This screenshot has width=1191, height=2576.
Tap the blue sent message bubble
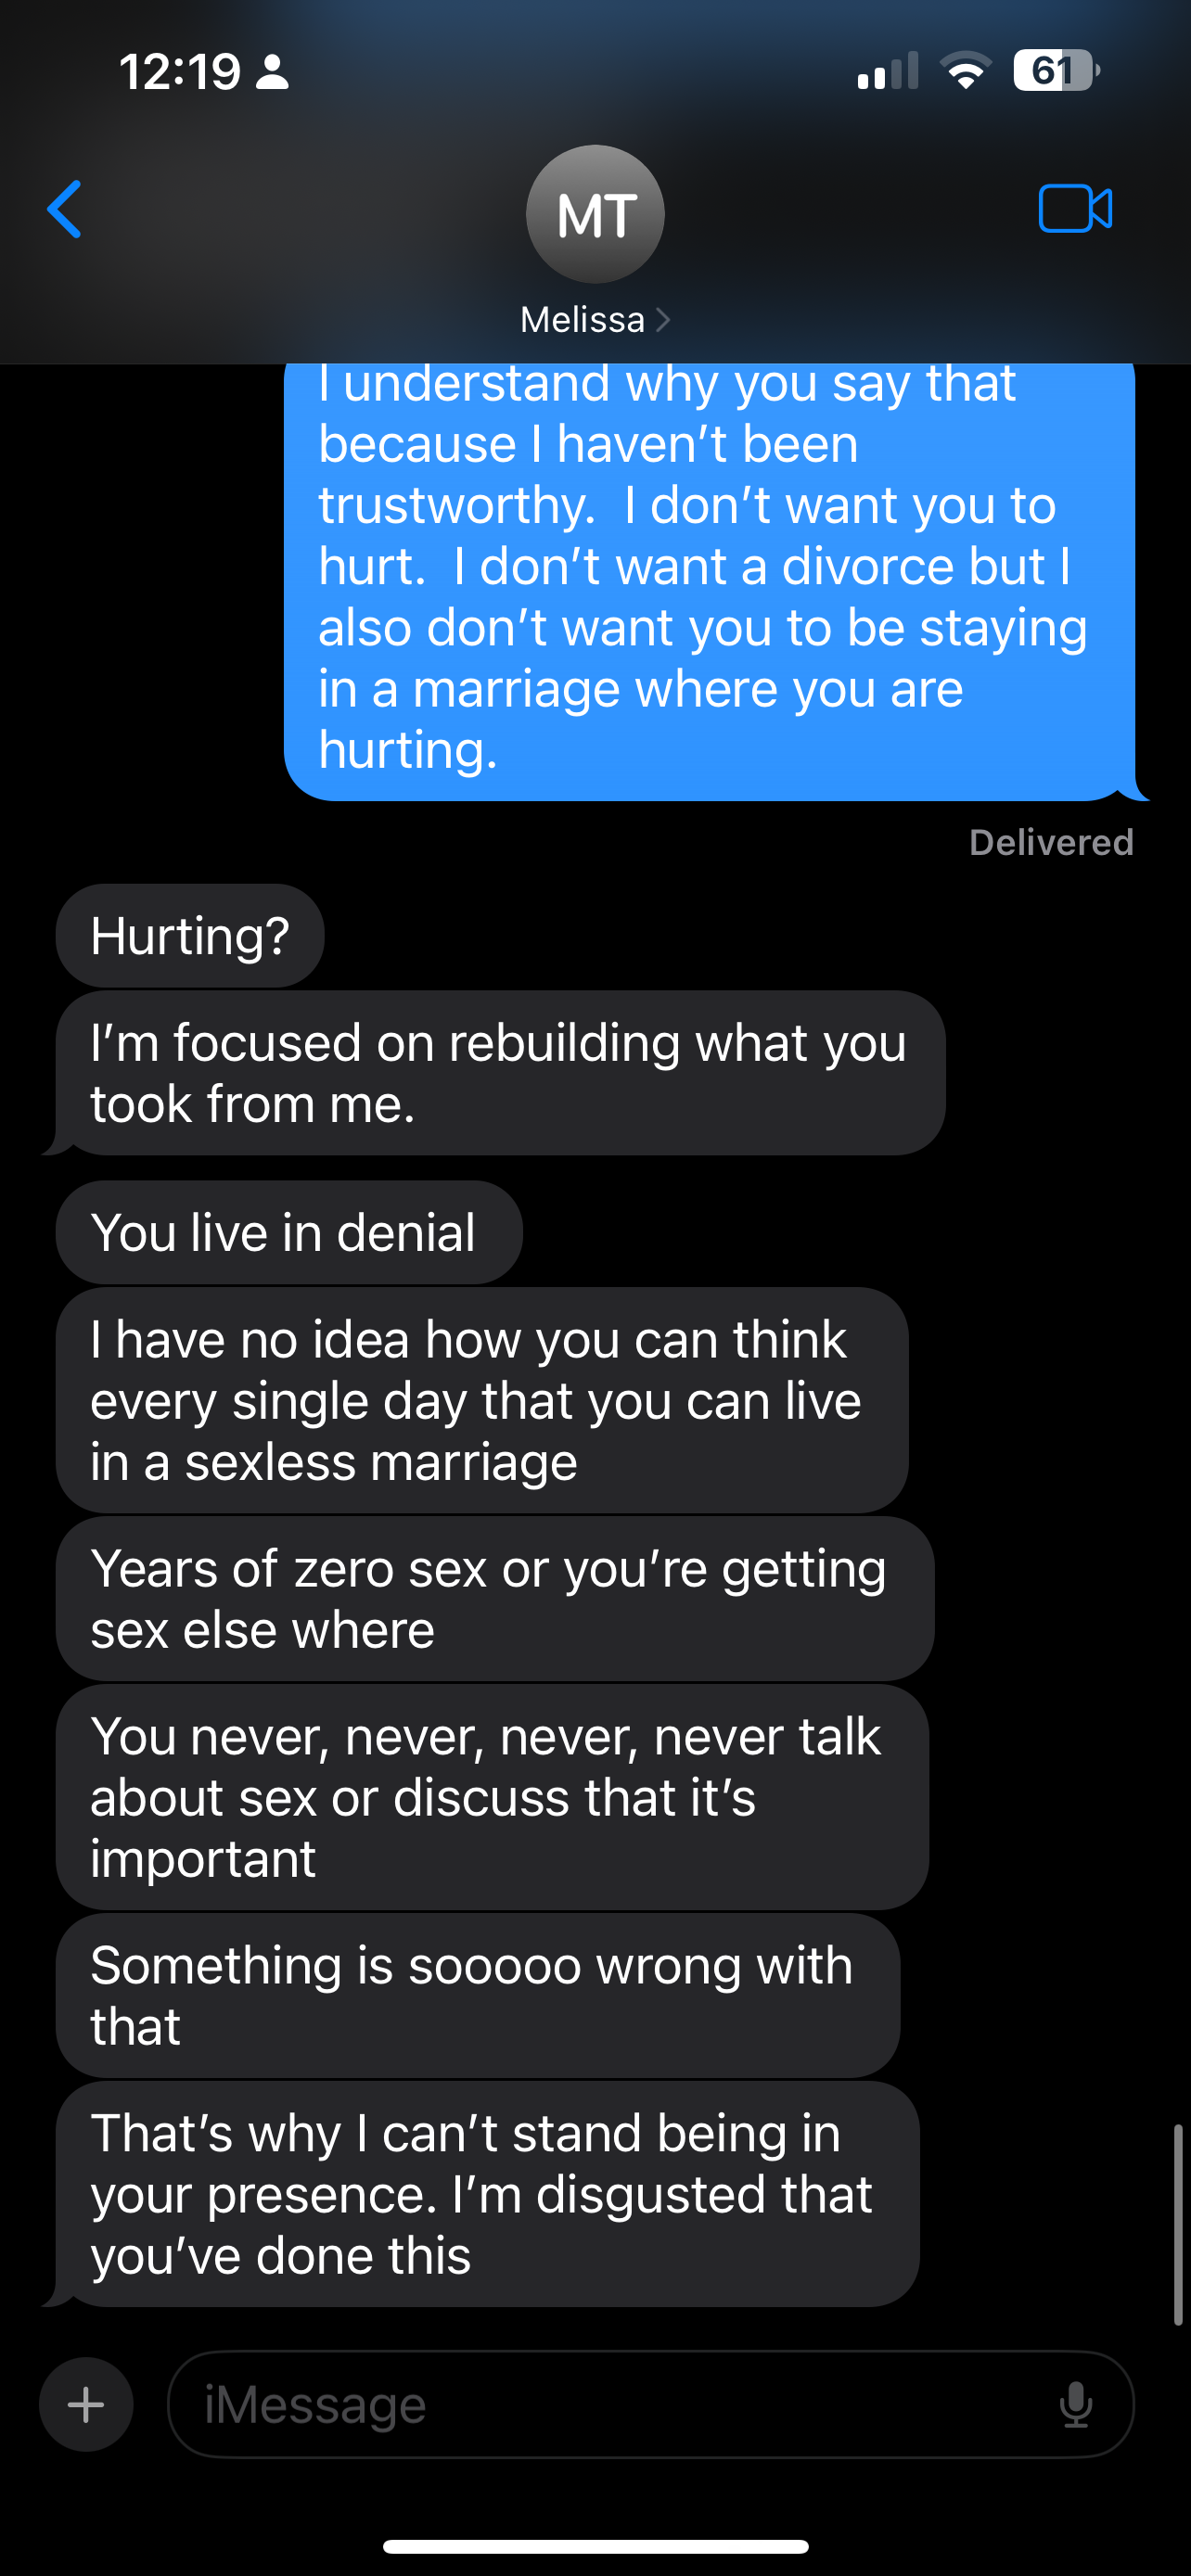point(708,580)
